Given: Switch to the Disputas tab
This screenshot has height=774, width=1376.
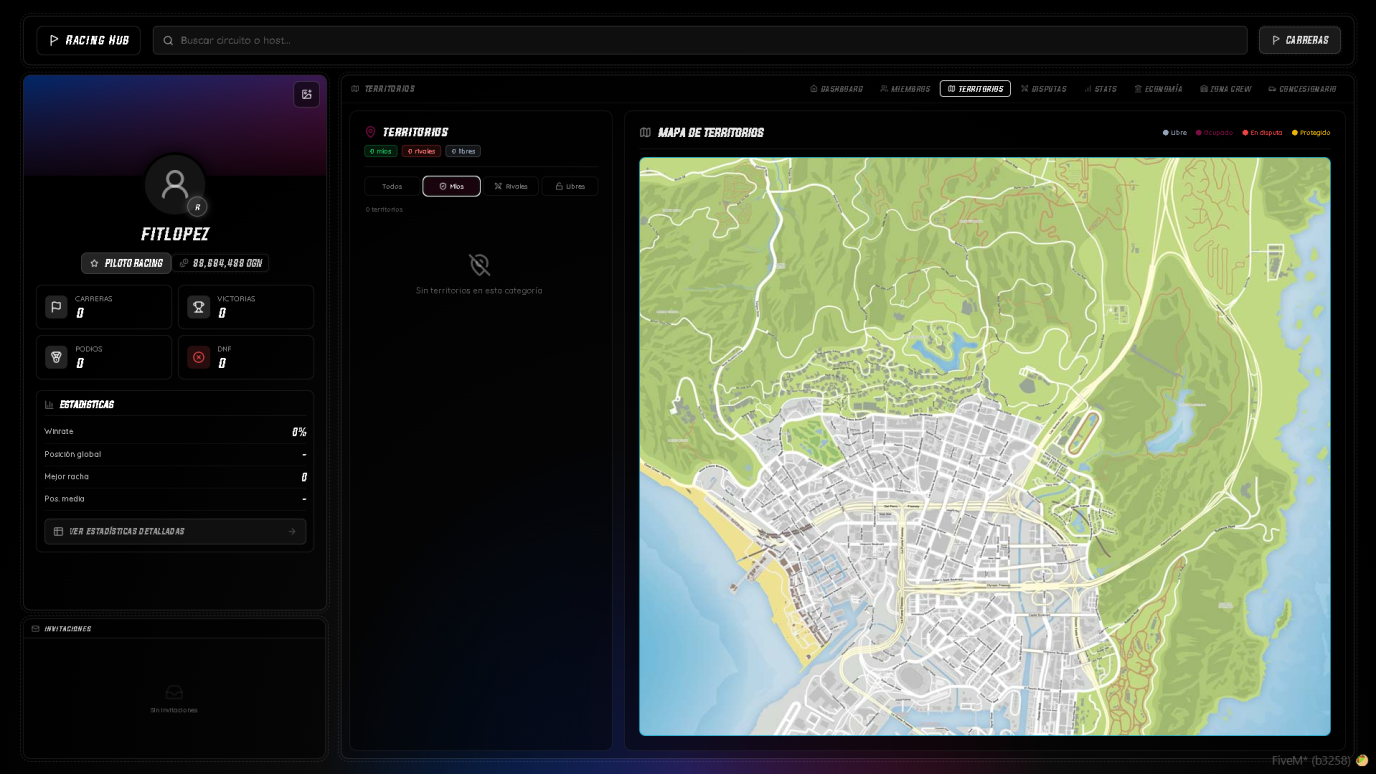Looking at the screenshot, I should (1044, 89).
